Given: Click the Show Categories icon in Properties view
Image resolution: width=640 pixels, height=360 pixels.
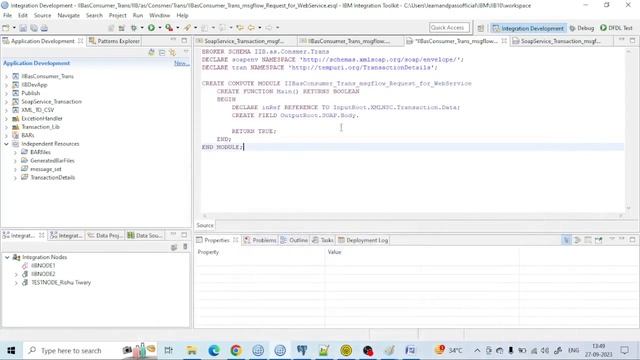Looking at the screenshot, I should [567, 240].
